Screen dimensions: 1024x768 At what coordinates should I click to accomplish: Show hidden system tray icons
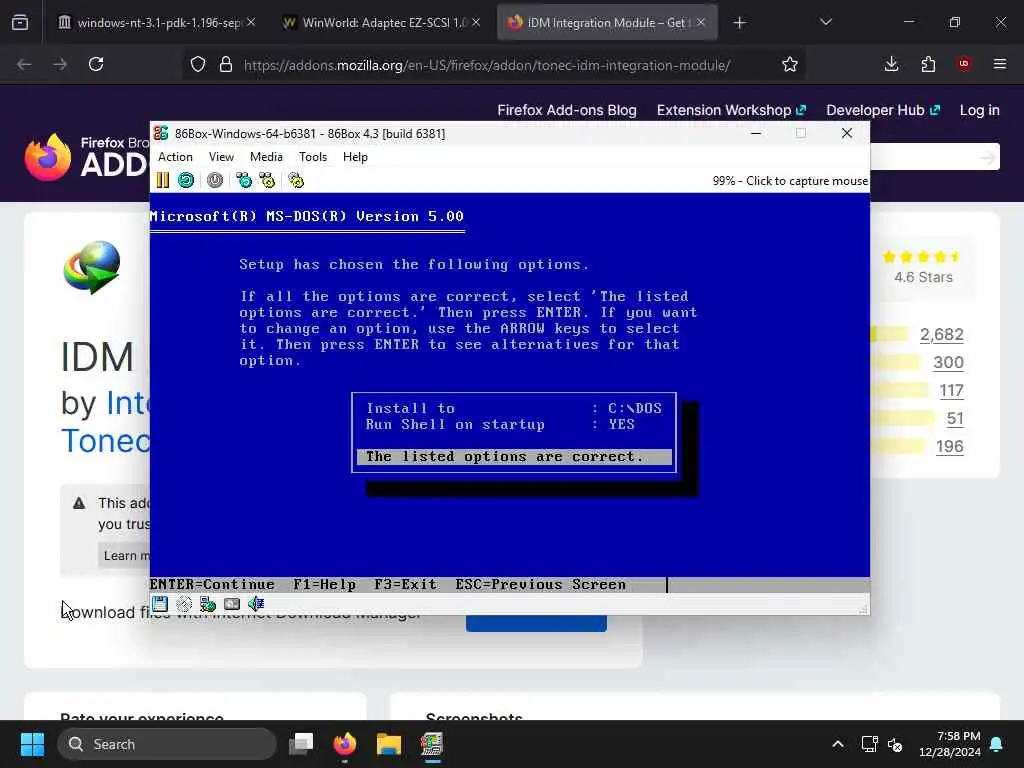click(838, 744)
